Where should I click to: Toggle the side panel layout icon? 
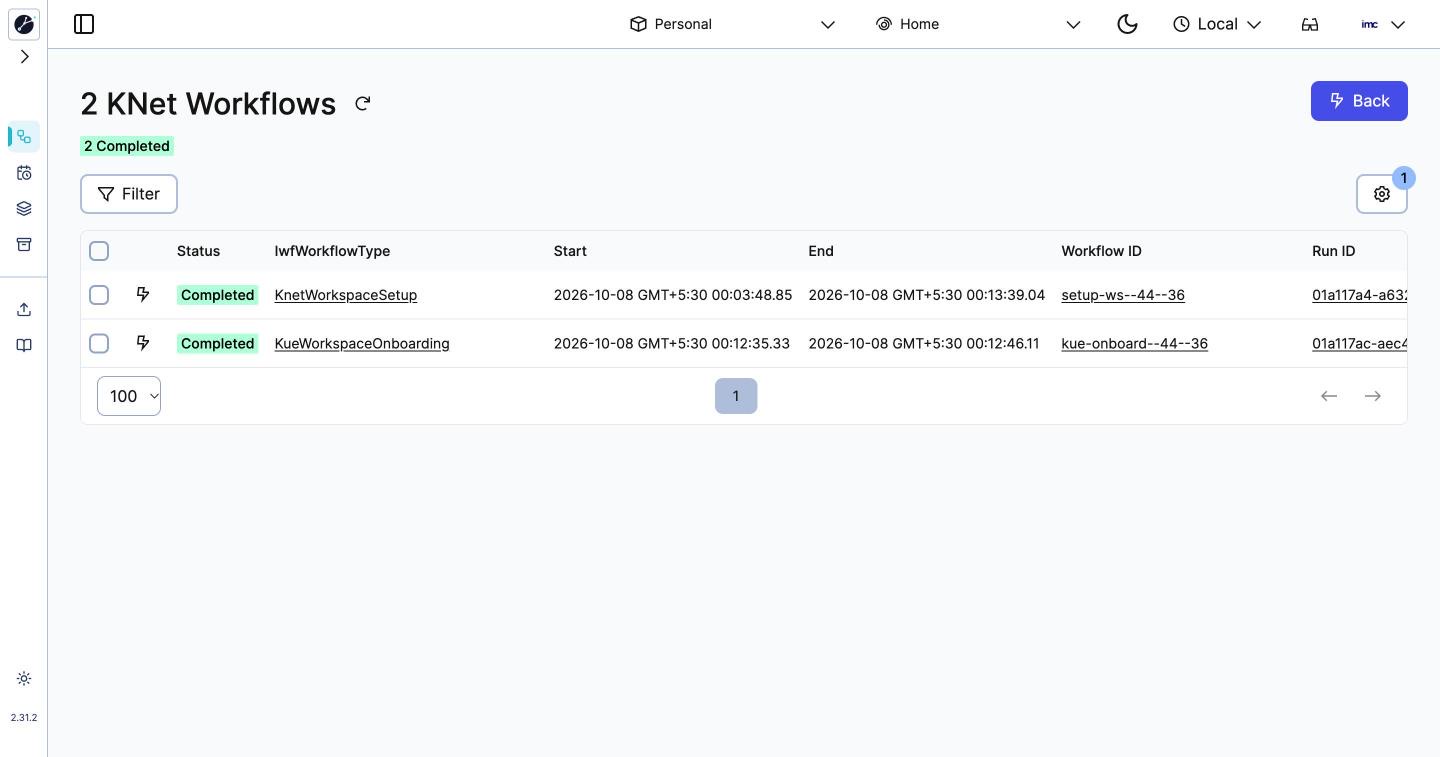click(x=84, y=24)
